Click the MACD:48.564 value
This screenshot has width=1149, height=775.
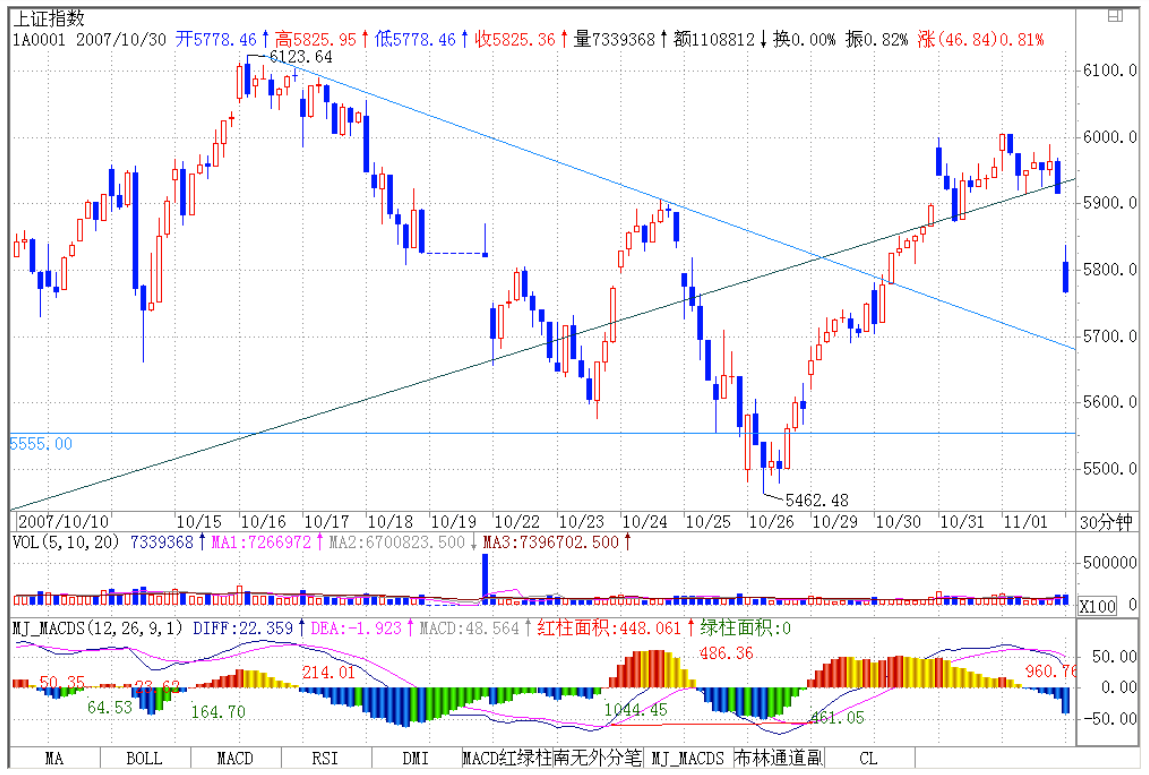(469, 628)
